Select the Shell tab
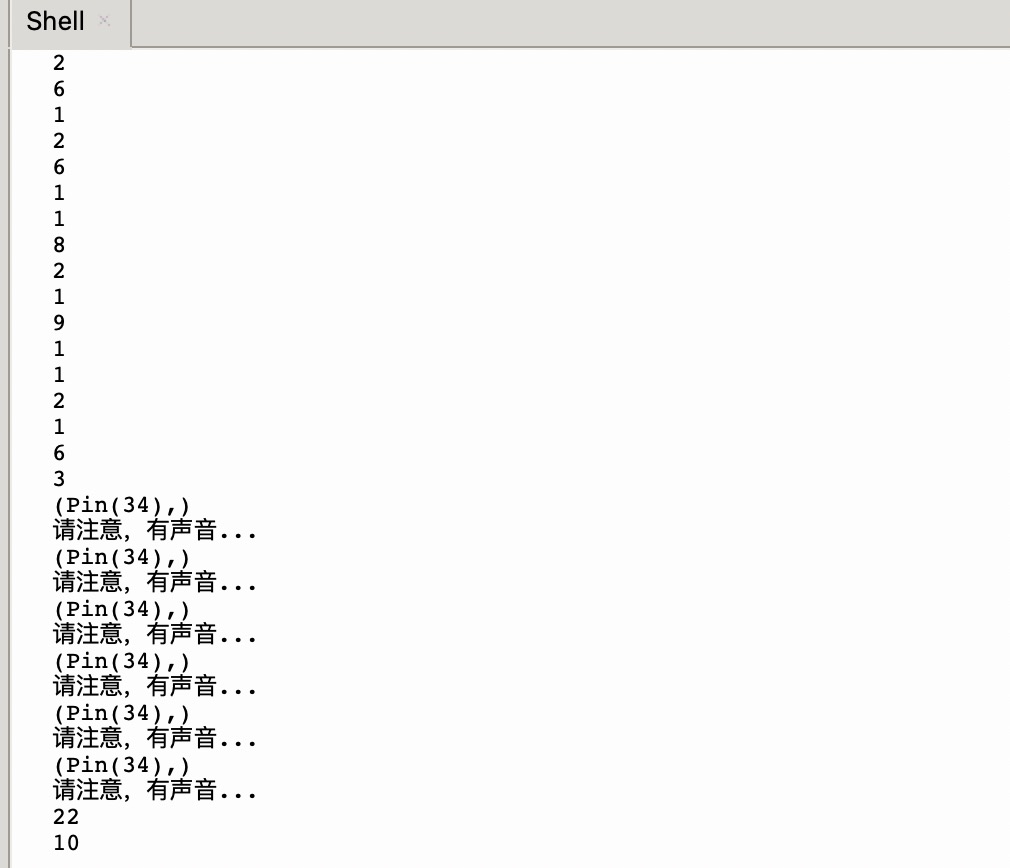This screenshot has width=1010, height=868. (55, 21)
